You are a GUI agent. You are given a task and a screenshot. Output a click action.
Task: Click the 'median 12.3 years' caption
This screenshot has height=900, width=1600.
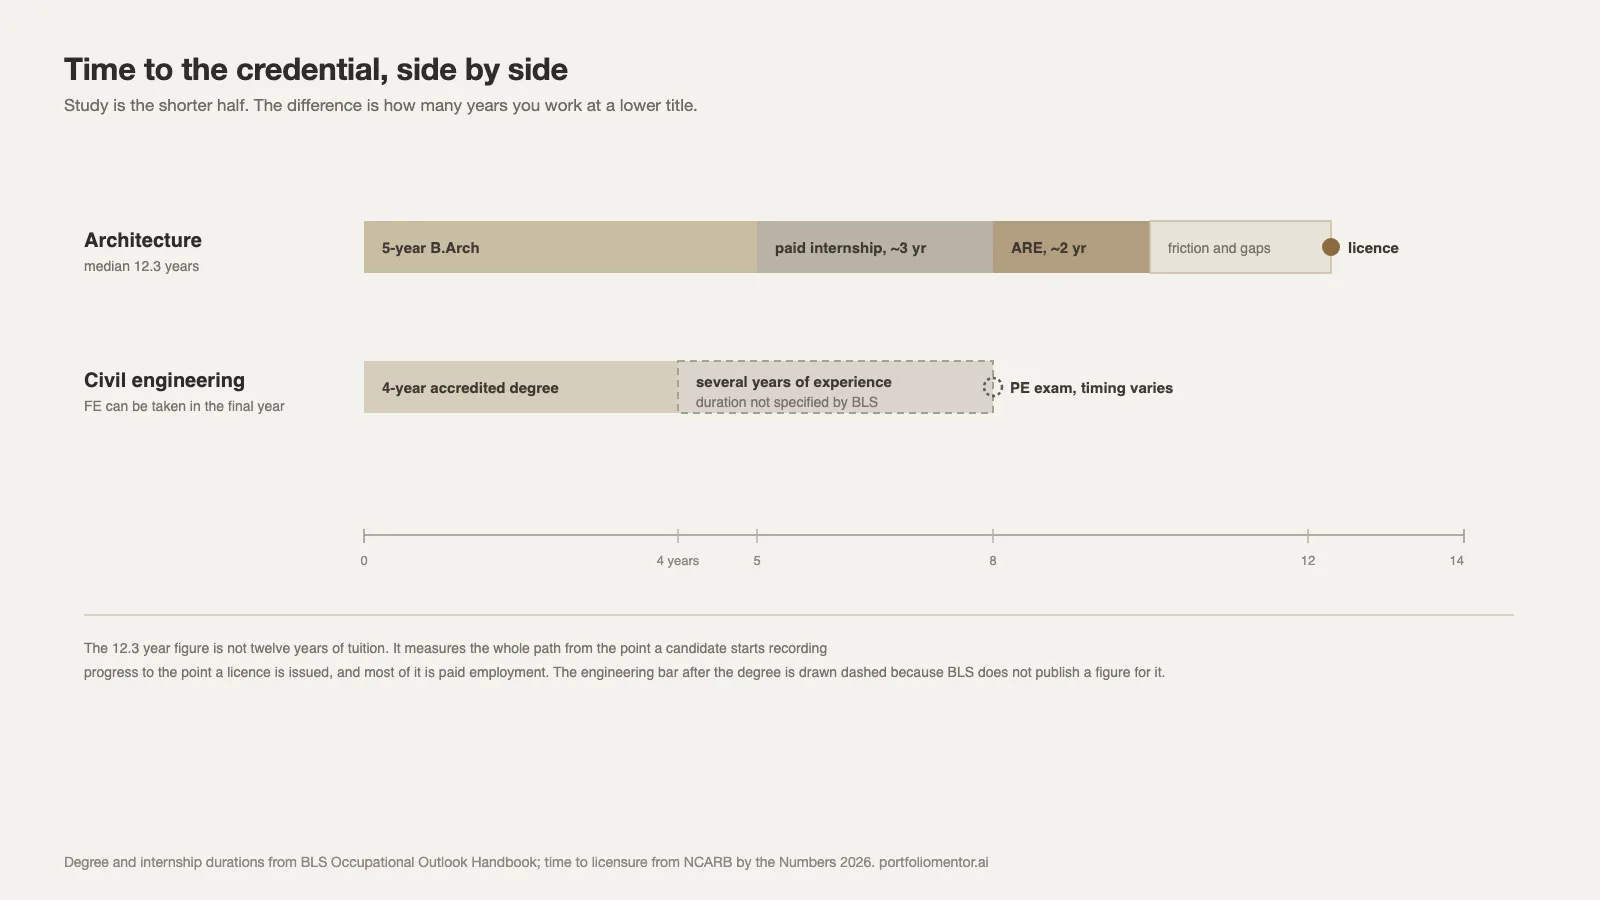click(141, 266)
